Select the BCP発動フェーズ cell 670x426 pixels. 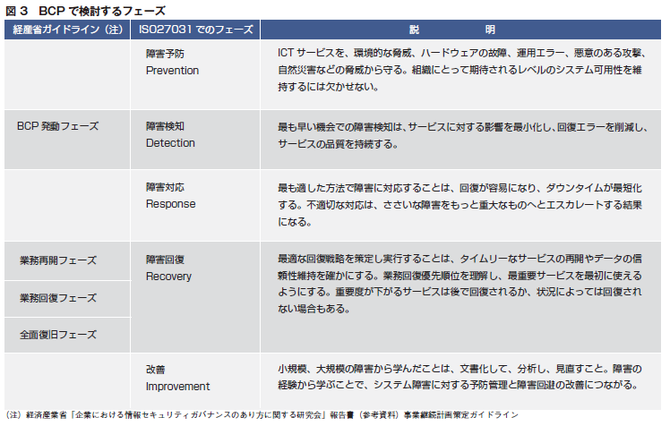coord(58,127)
